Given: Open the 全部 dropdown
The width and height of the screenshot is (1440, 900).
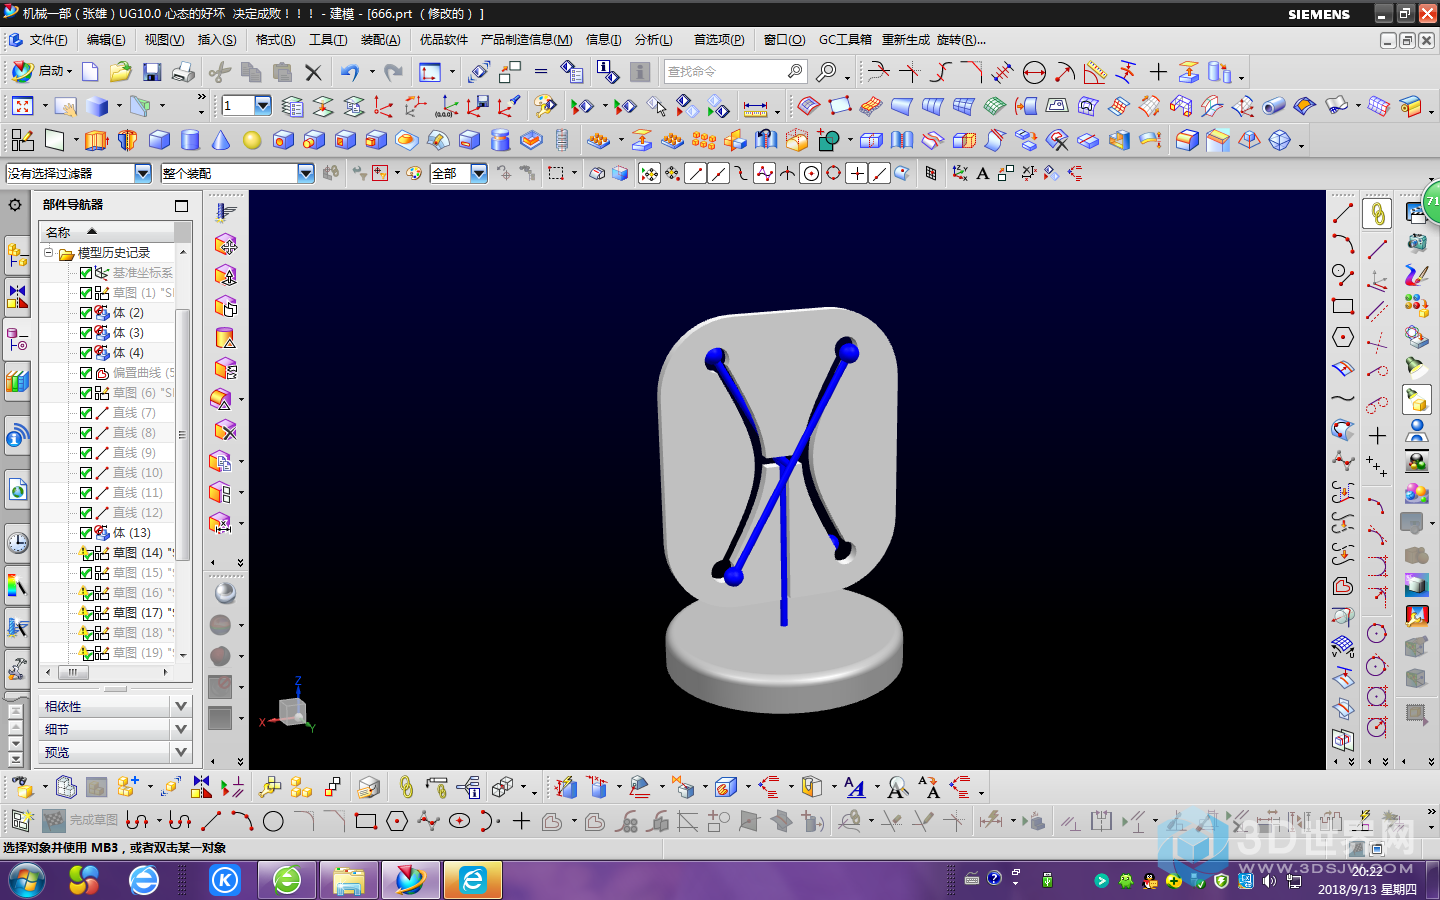Looking at the screenshot, I should (x=479, y=173).
